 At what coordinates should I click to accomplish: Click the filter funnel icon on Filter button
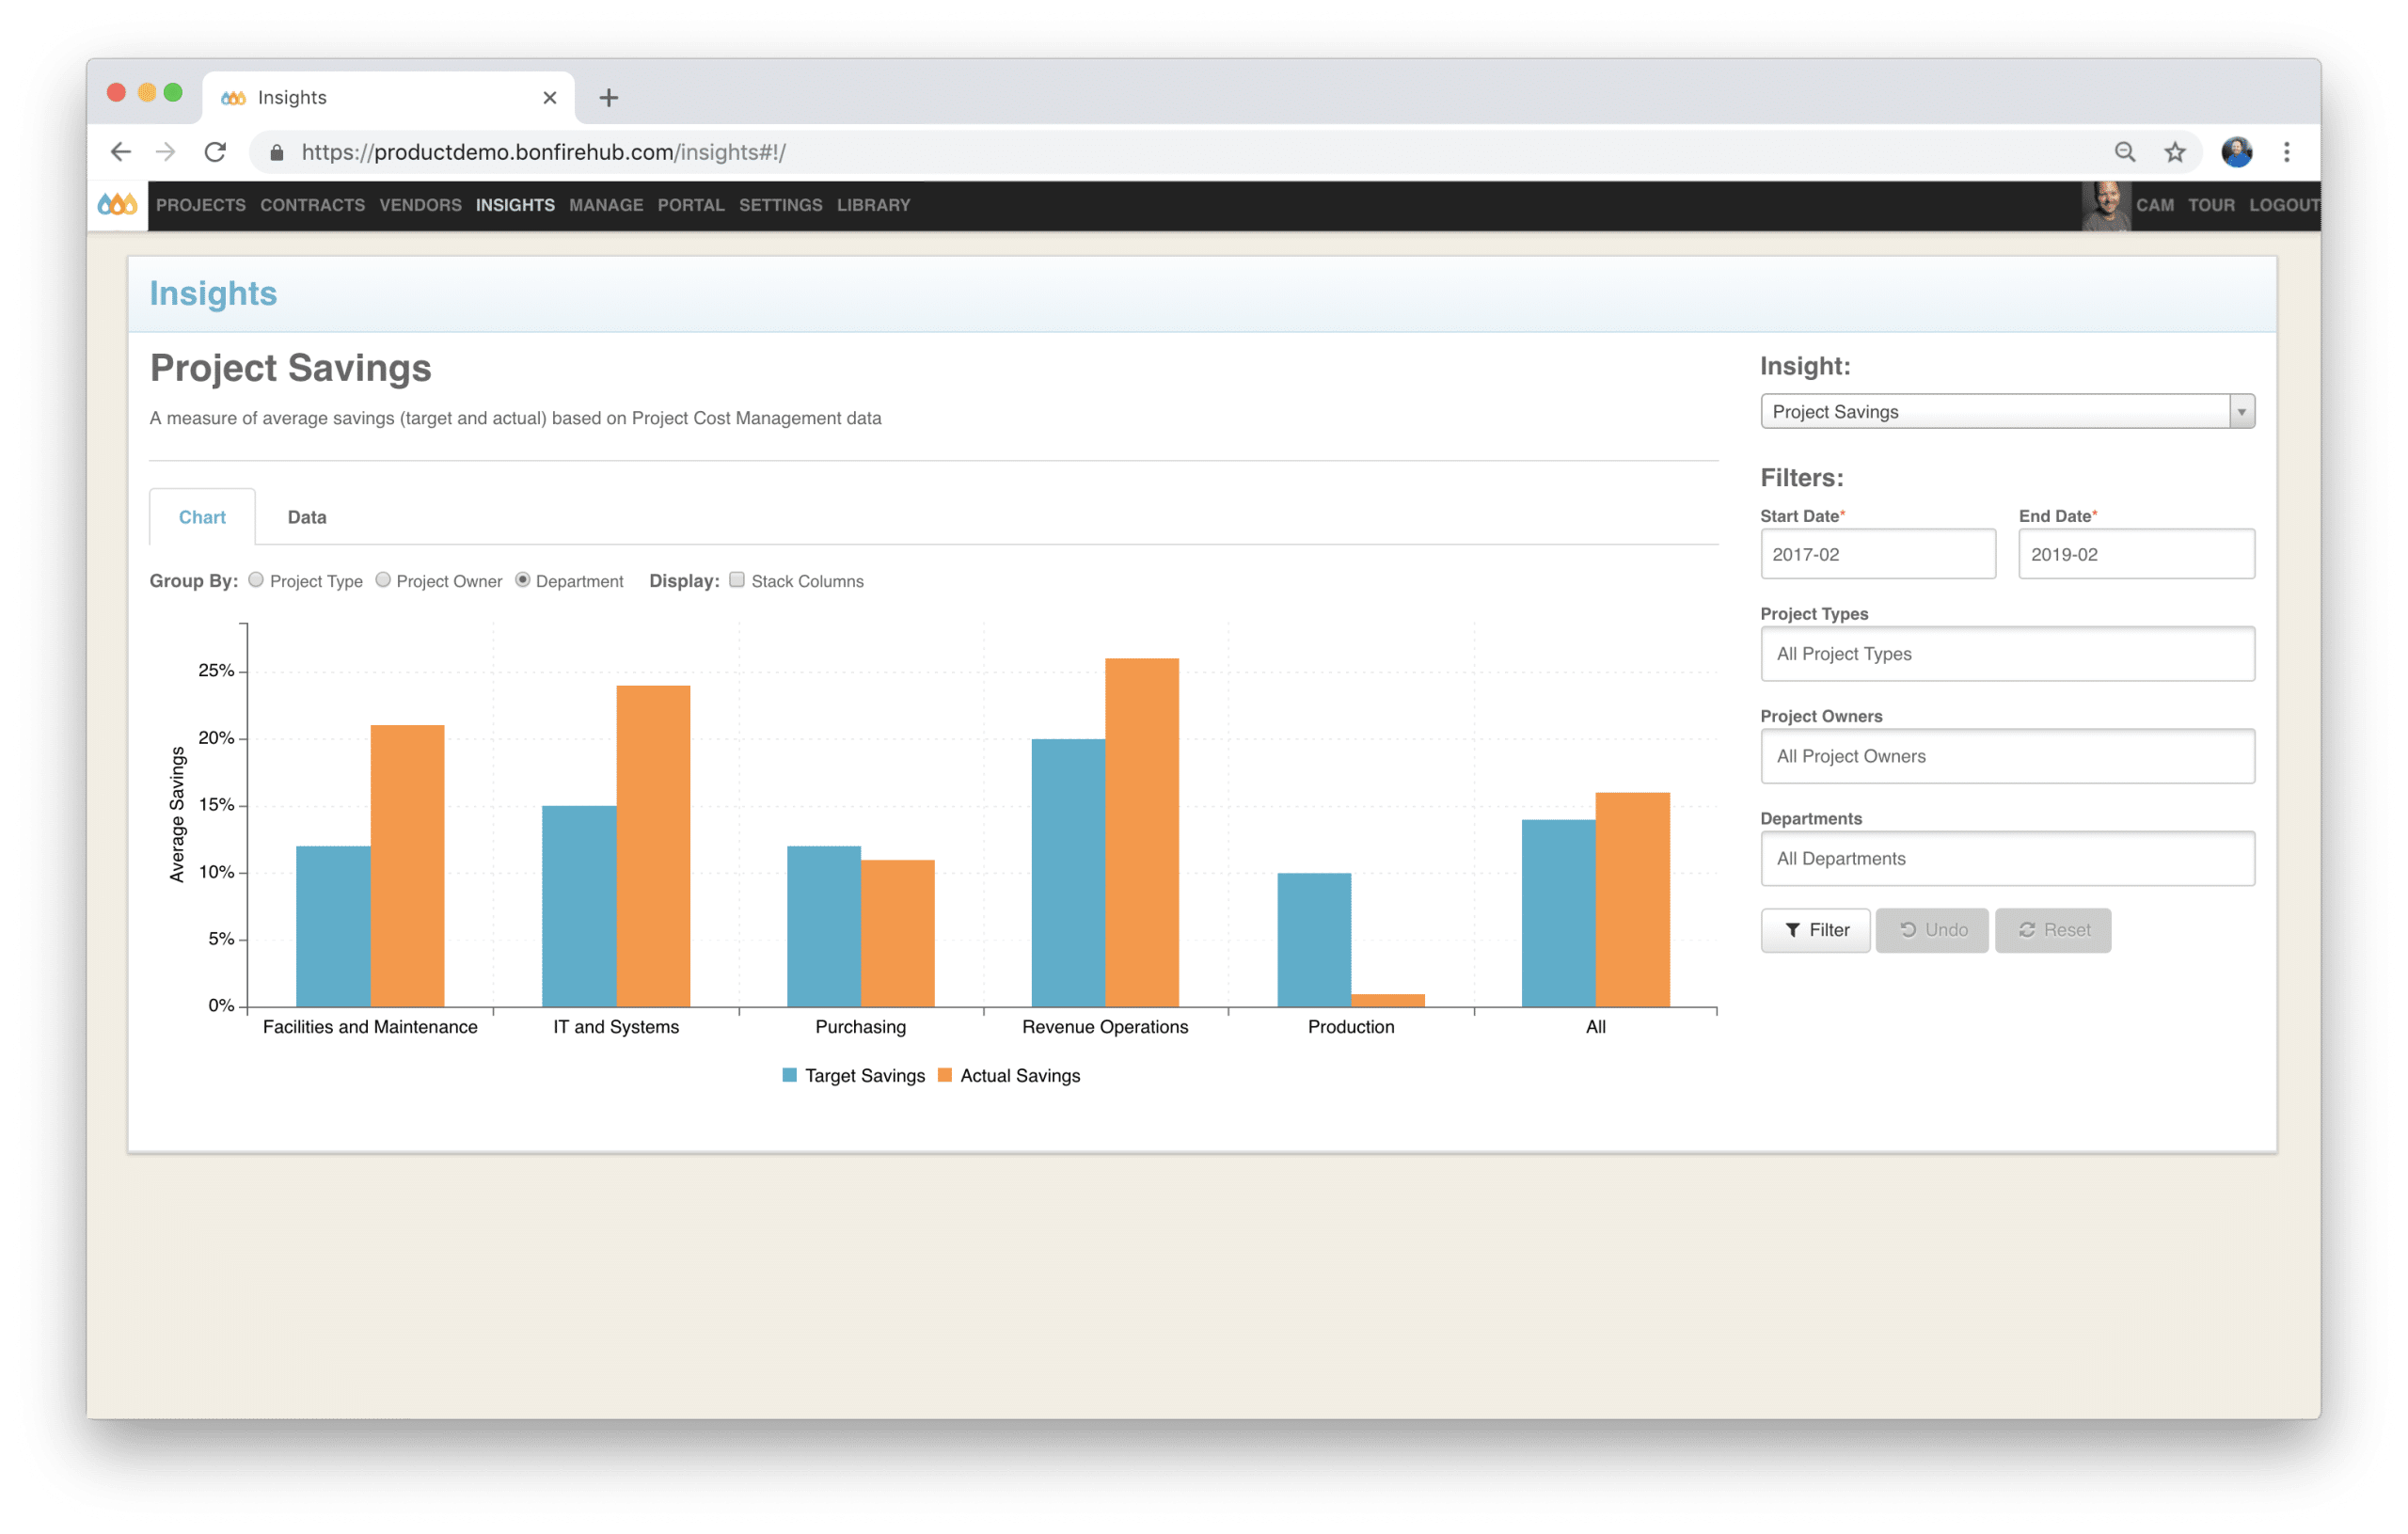pyautogui.click(x=1793, y=929)
